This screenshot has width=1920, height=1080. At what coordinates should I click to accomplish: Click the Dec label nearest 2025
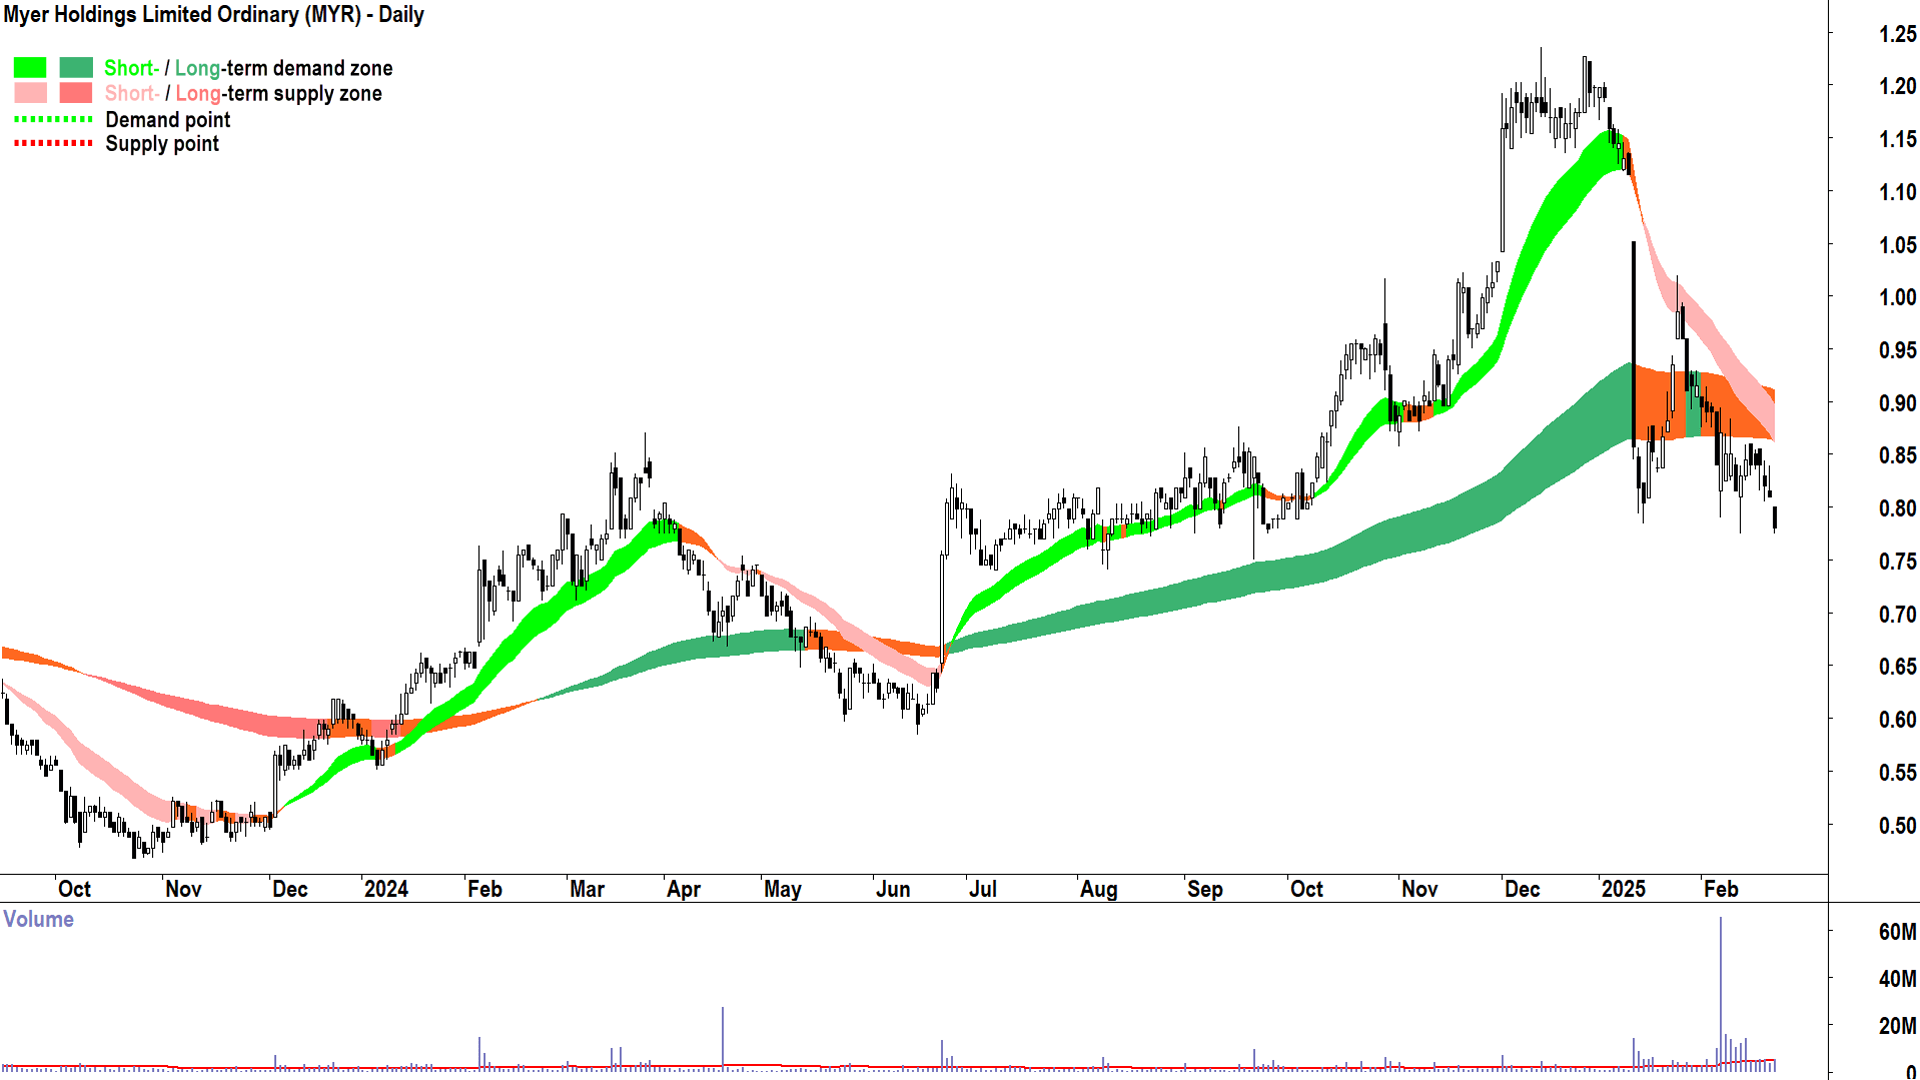point(1522,889)
